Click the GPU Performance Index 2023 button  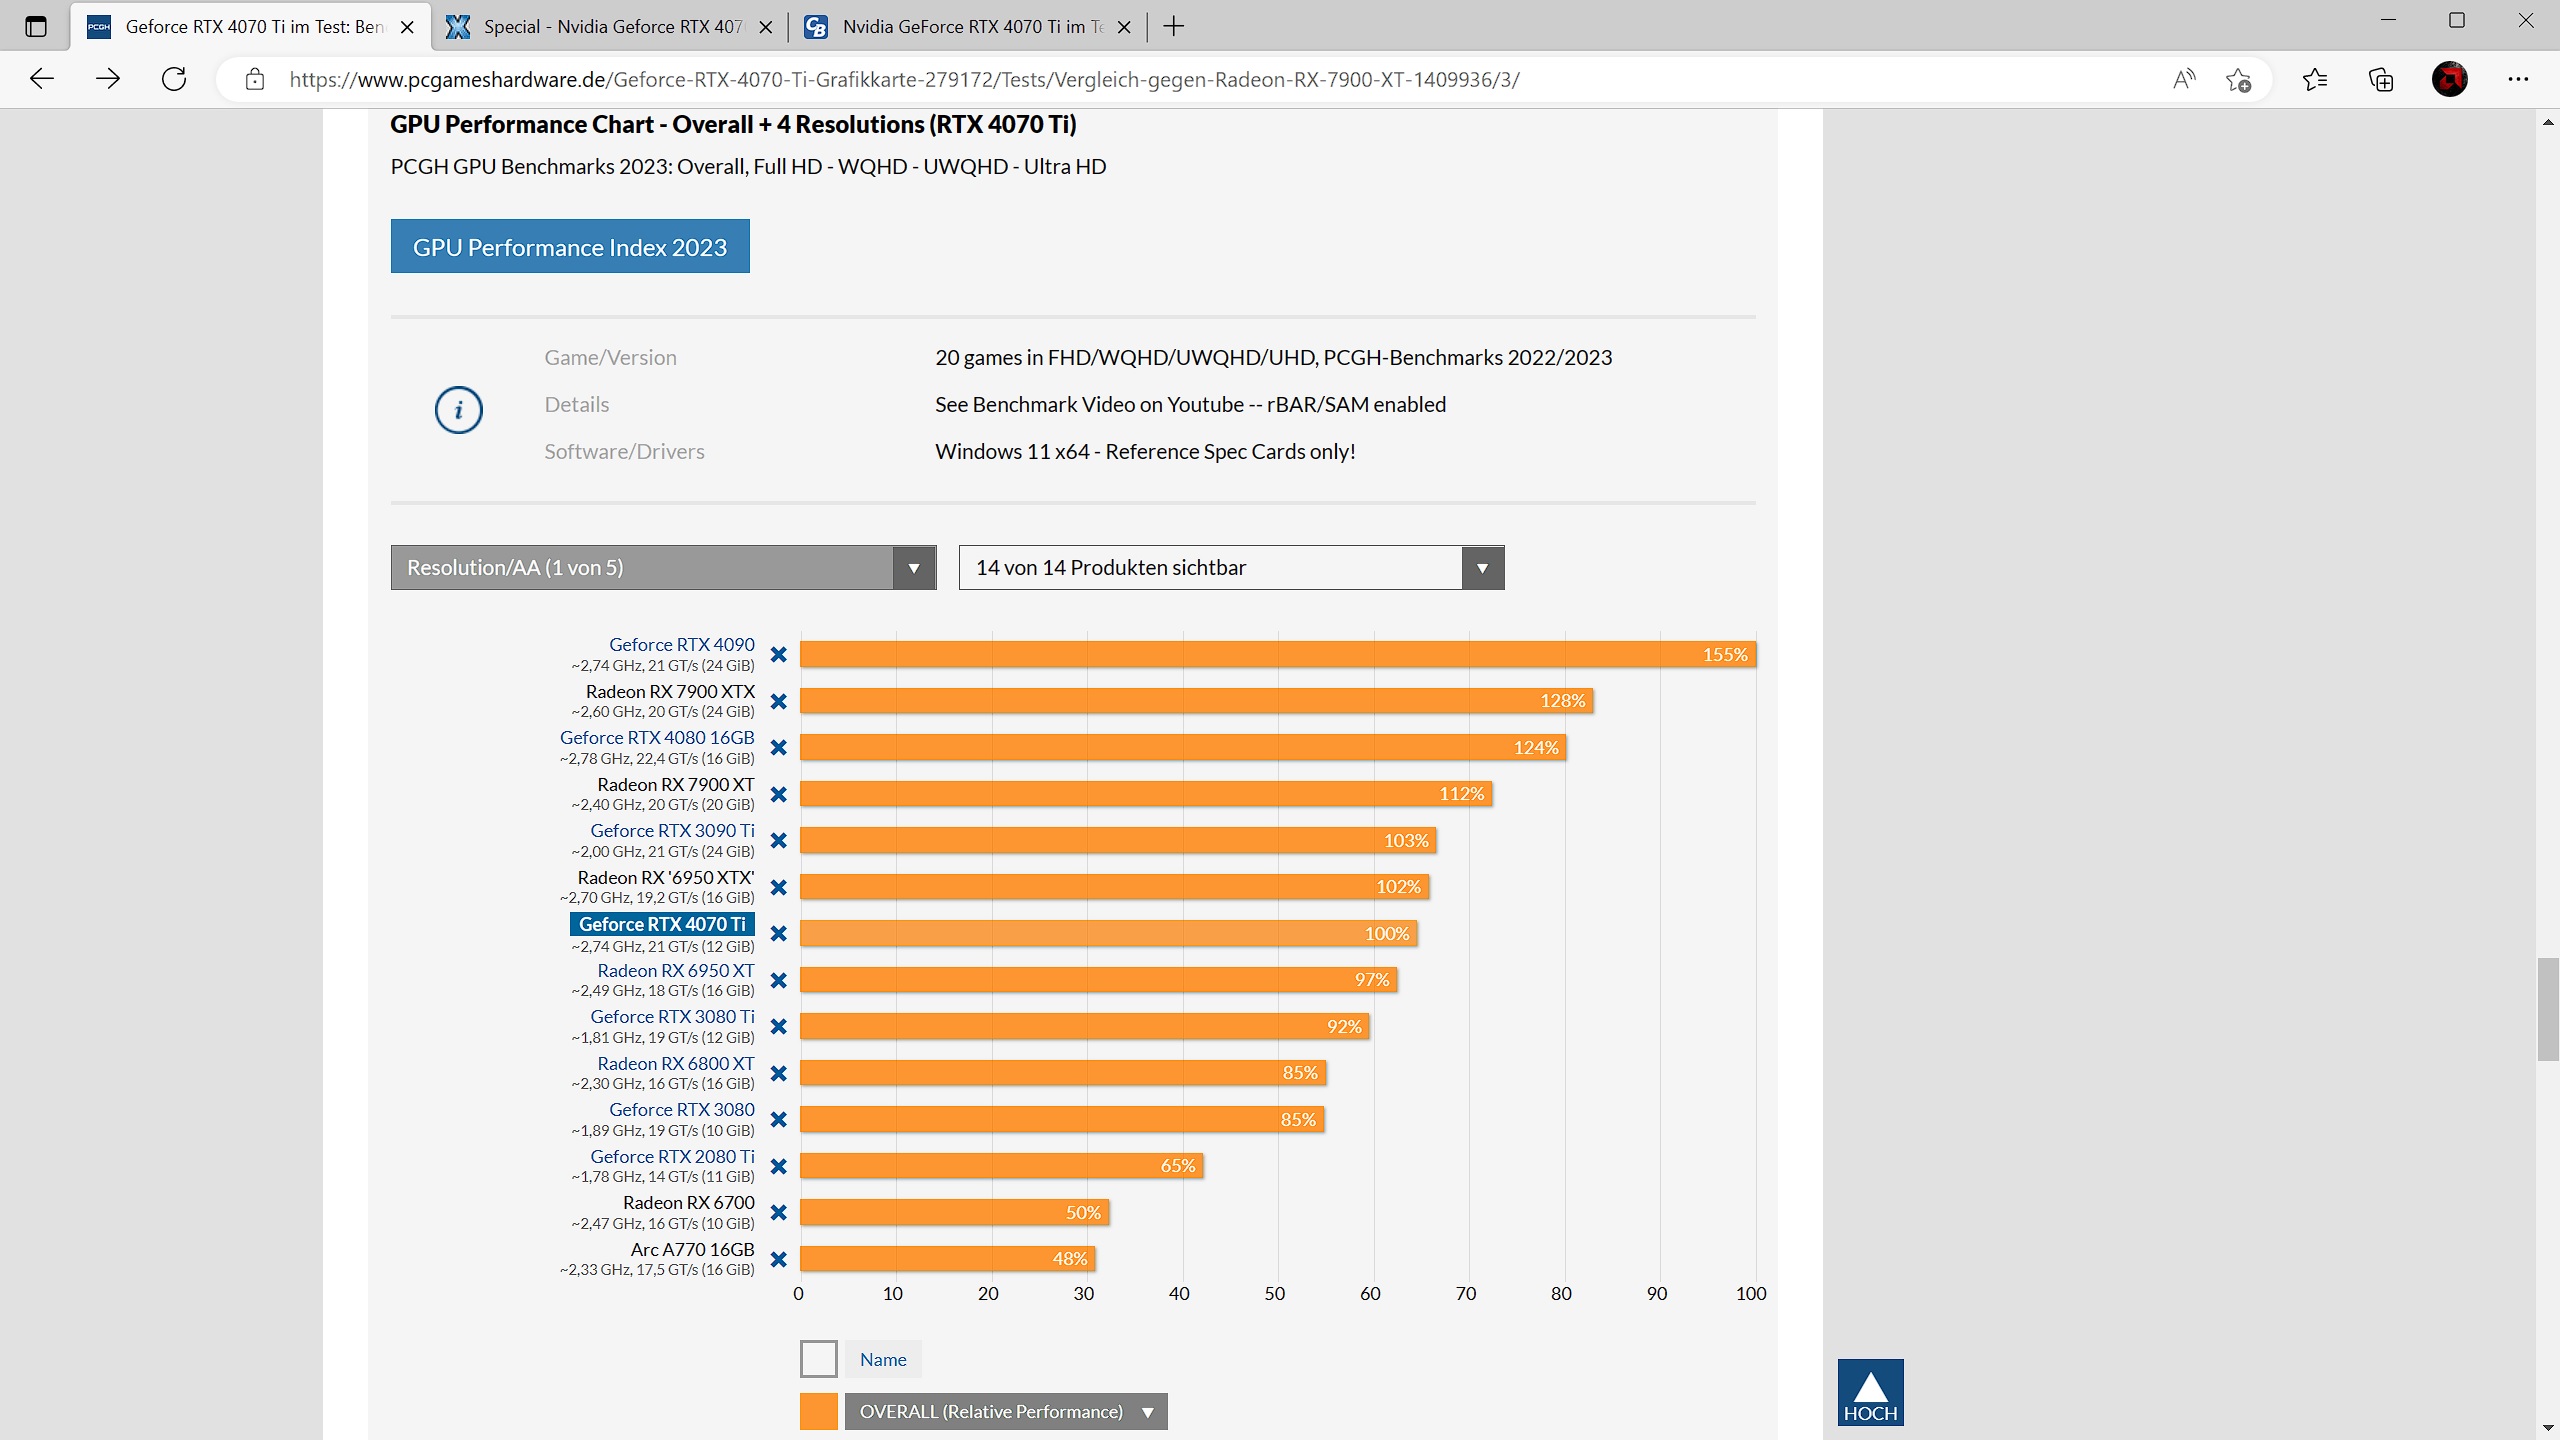[x=570, y=247]
